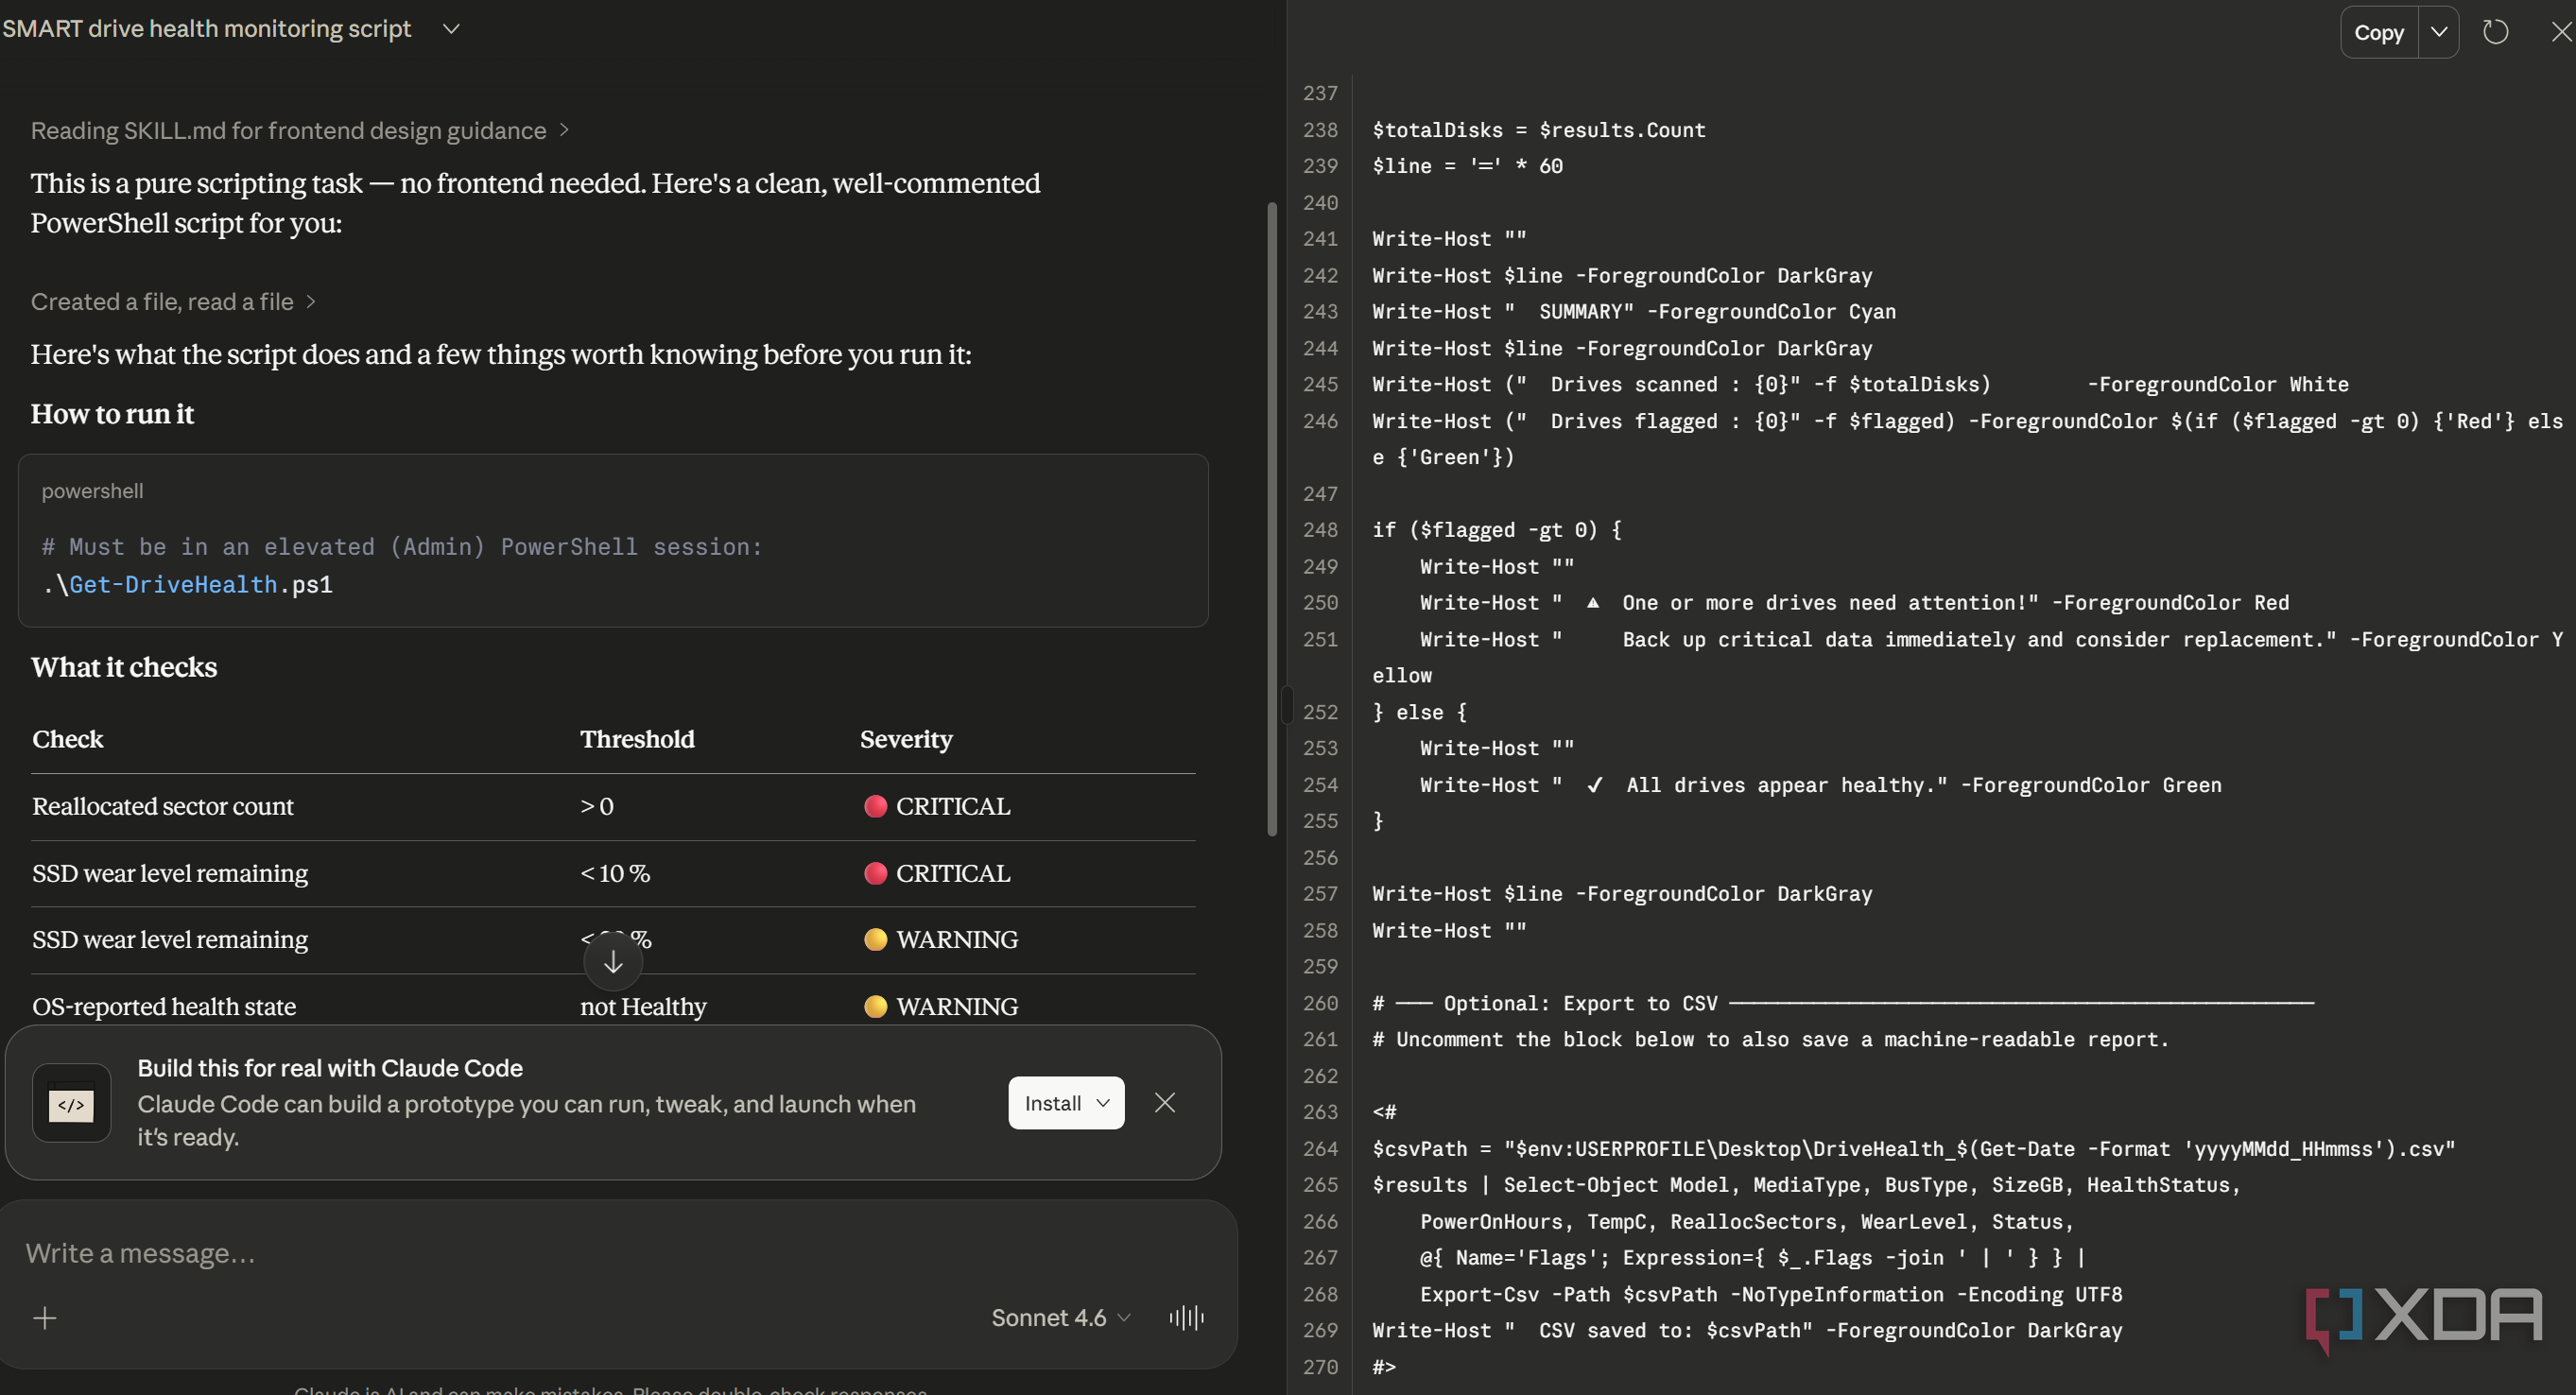Click the Check column header

[68, 740]
